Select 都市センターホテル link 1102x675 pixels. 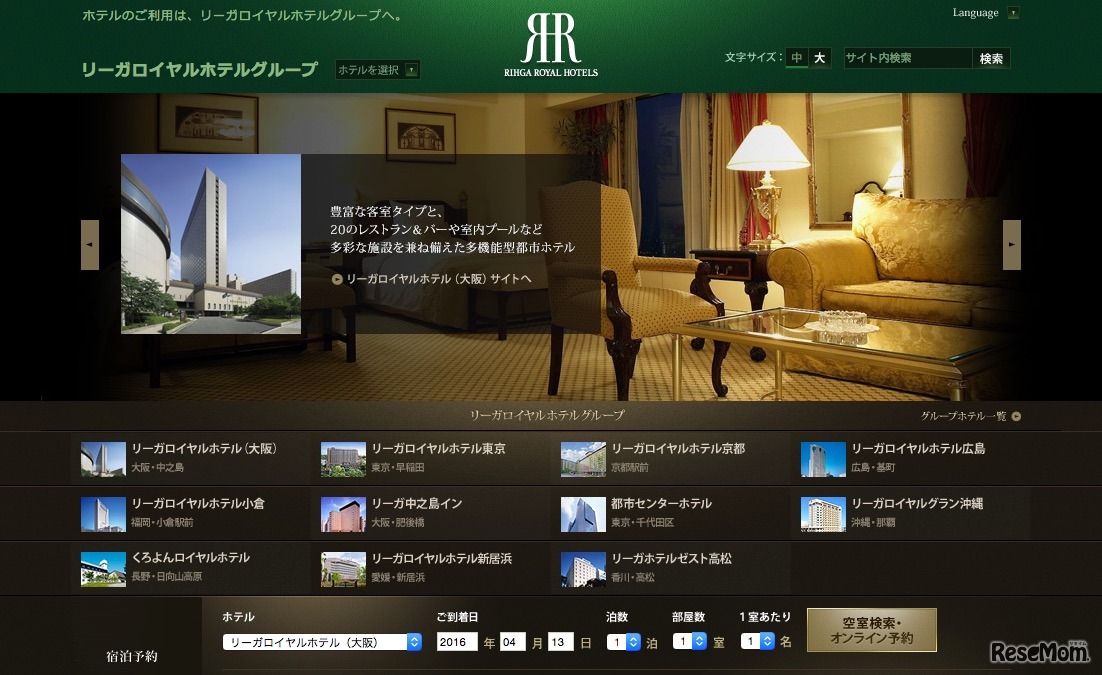click(661, 503)
